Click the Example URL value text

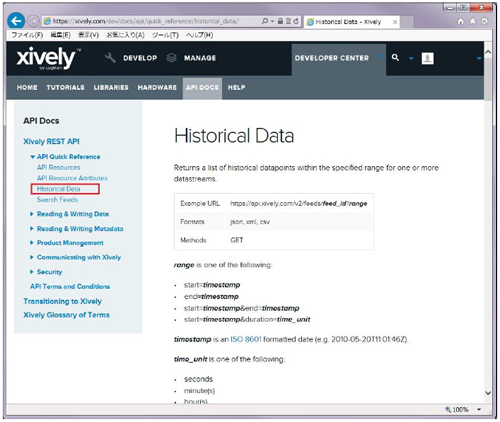[x=299, y=203]
